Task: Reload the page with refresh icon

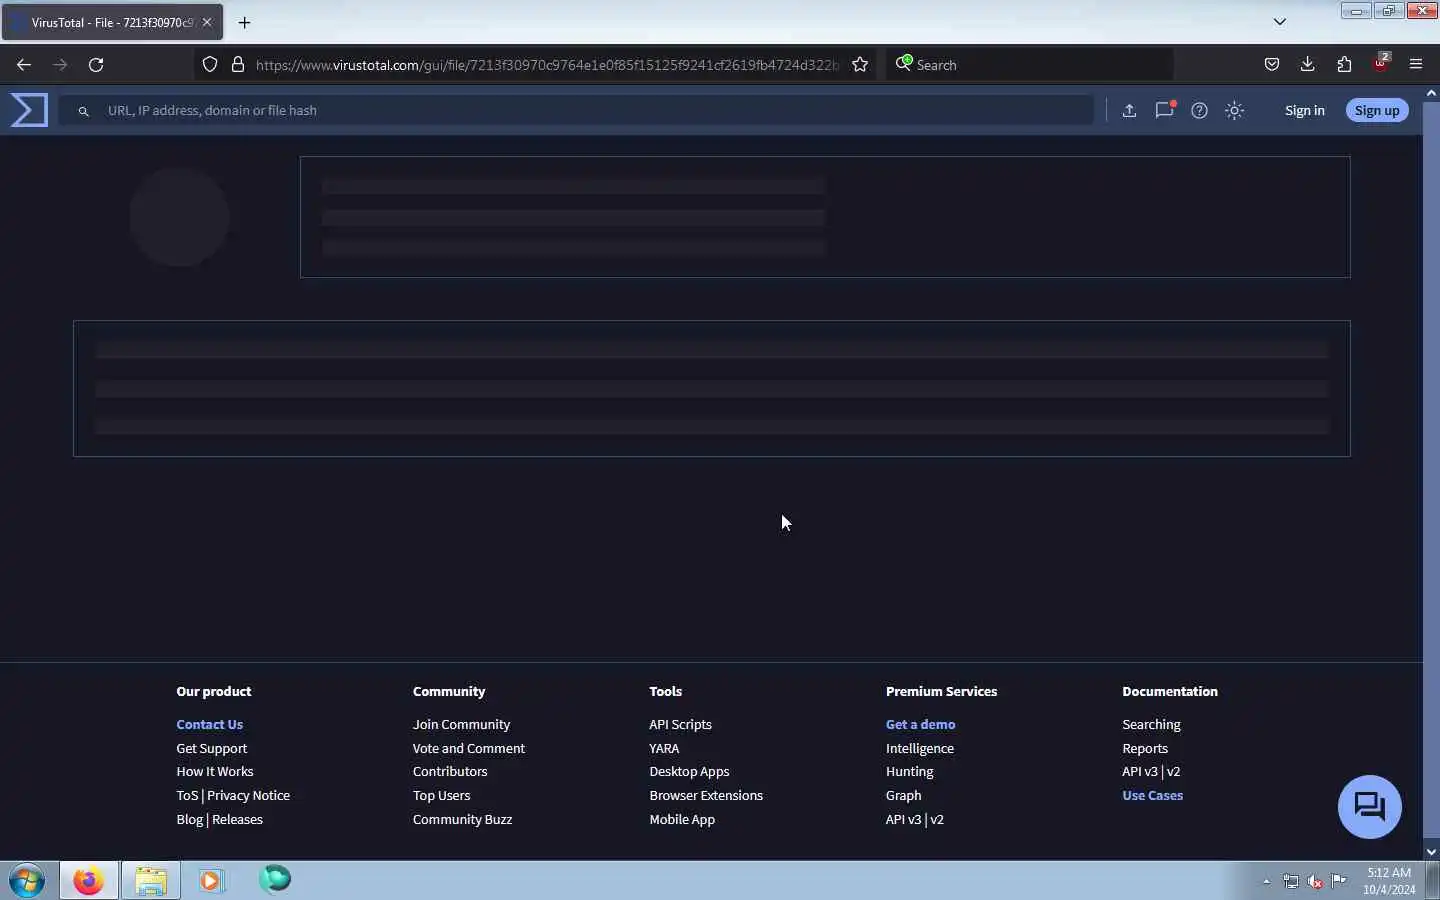Action: (96, 65)
